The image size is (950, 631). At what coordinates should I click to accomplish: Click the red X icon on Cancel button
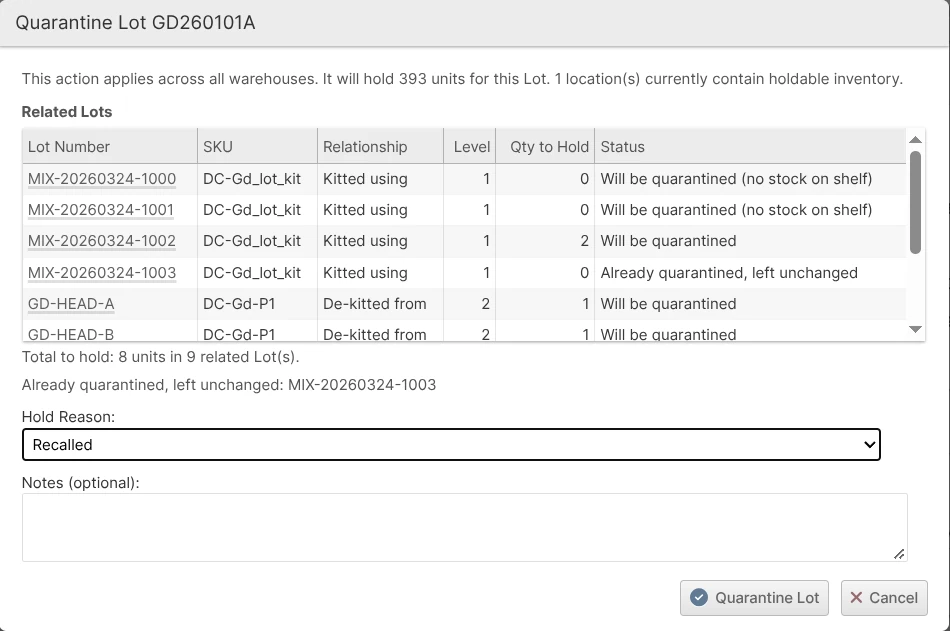click(856, 598)
